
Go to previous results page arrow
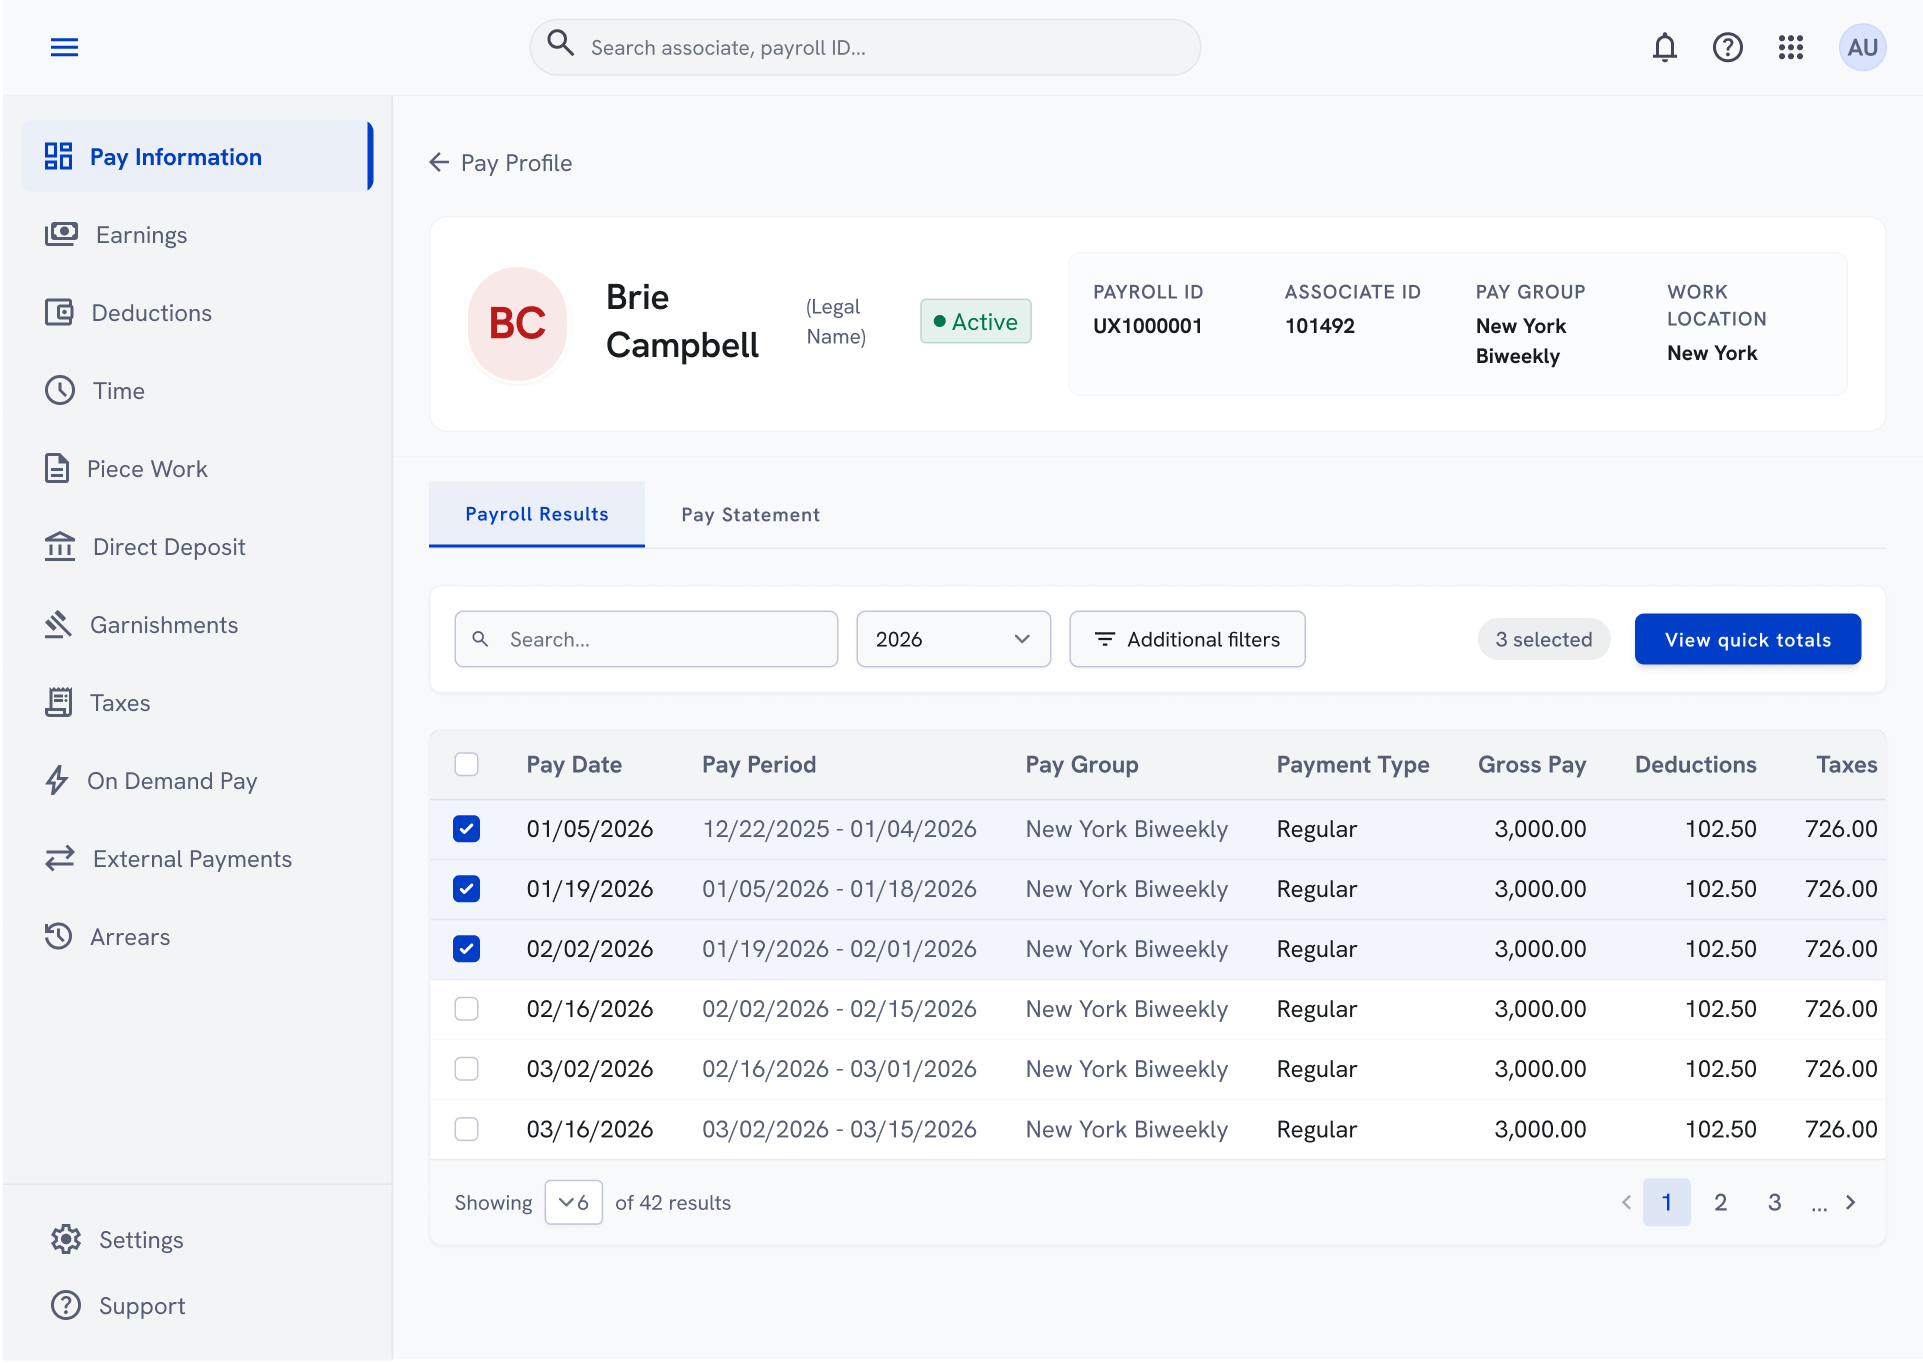pyautogui.click(x=1626, y=1202)
